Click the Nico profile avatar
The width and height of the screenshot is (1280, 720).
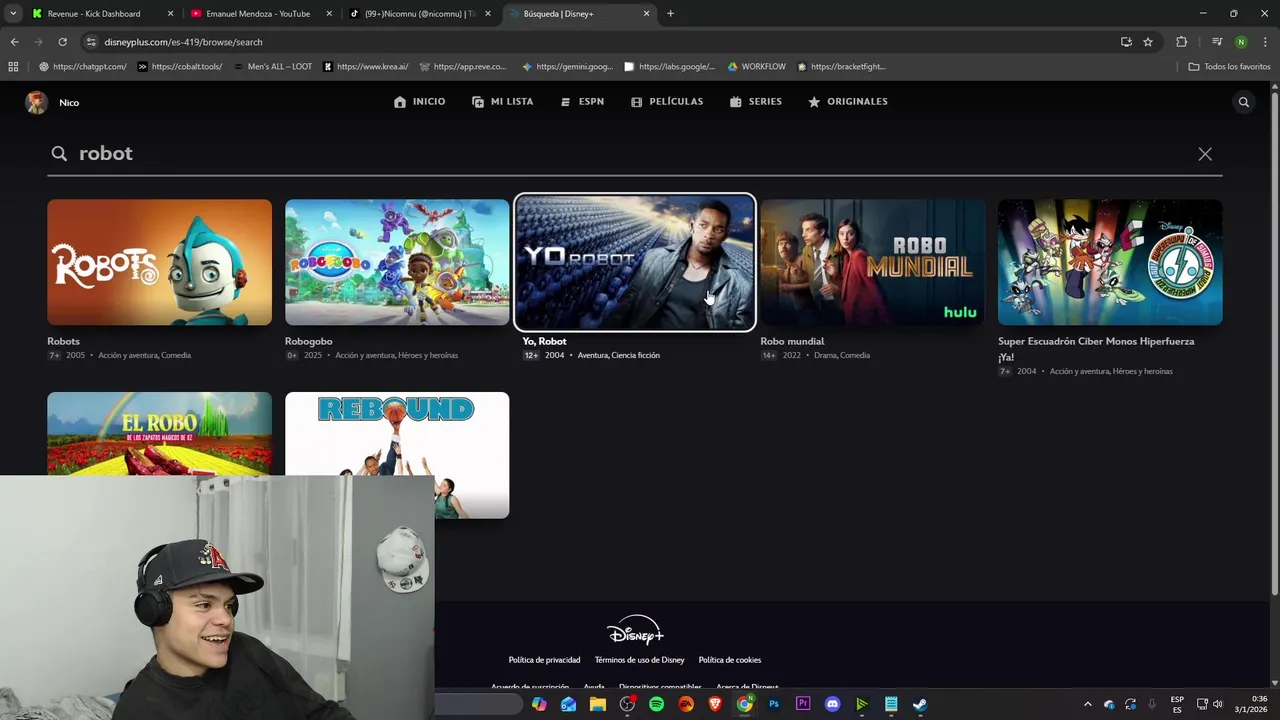pos(37,103)
